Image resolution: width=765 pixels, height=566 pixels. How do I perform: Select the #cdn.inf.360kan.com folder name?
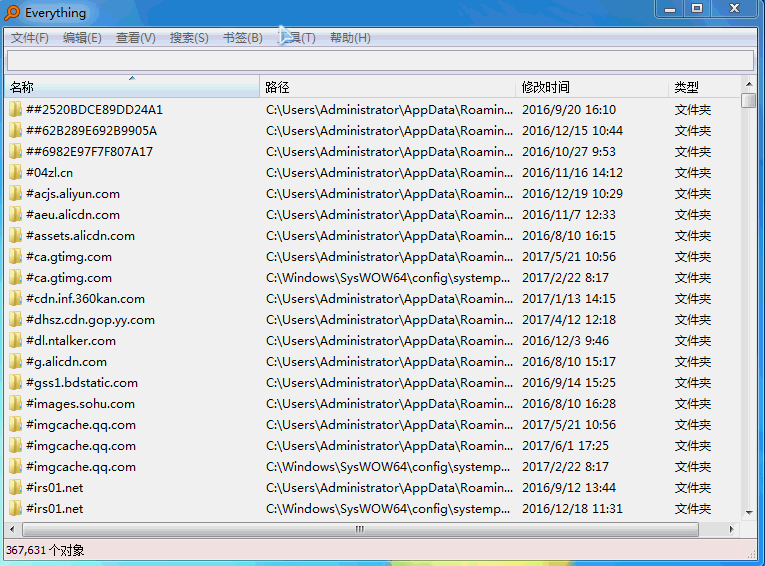[x=85, y=299]
